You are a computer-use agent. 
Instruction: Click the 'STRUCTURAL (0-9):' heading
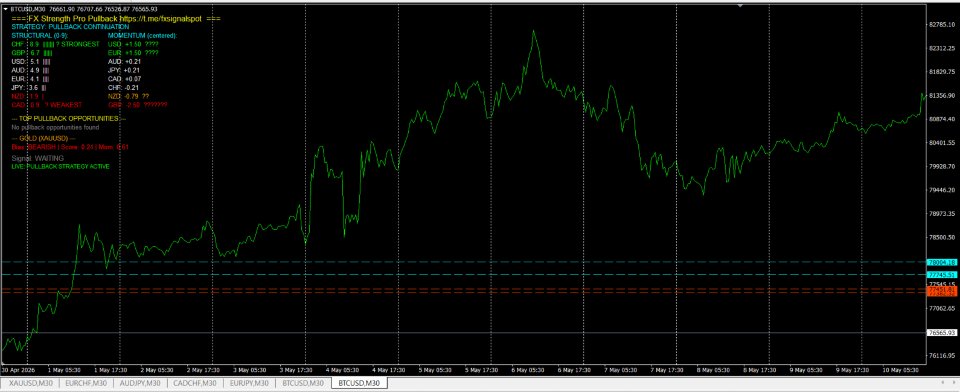tap(39, 36)
